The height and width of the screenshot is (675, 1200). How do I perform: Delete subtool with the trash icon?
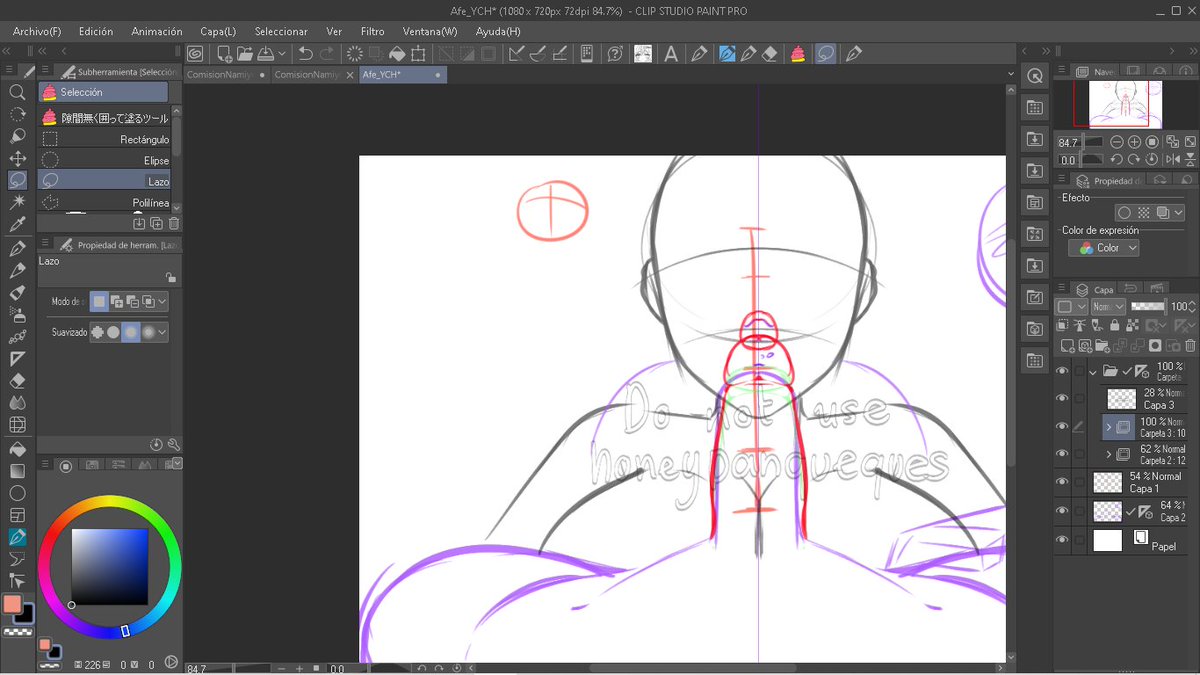pyautogui.click(x=174, y=223)
